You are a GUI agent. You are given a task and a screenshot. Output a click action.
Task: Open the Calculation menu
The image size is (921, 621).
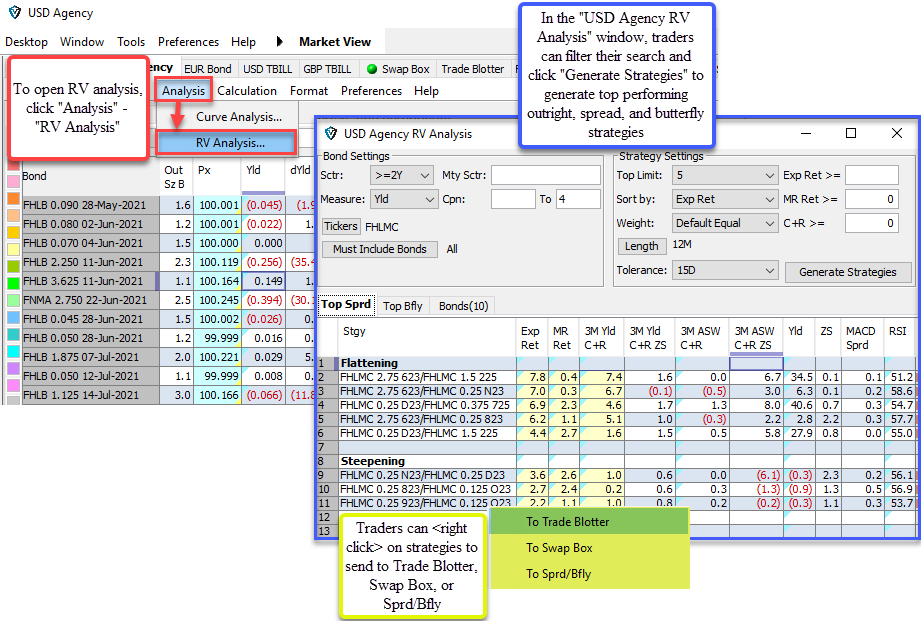click(247, 90)
